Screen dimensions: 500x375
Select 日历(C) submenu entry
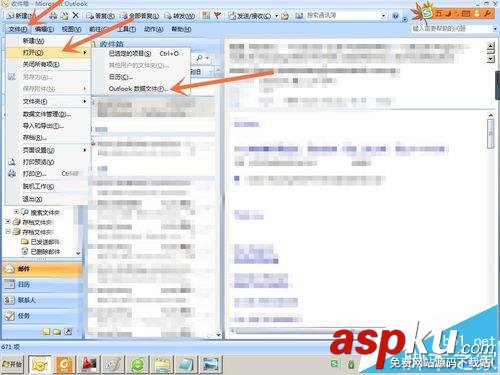coord(141,77)
